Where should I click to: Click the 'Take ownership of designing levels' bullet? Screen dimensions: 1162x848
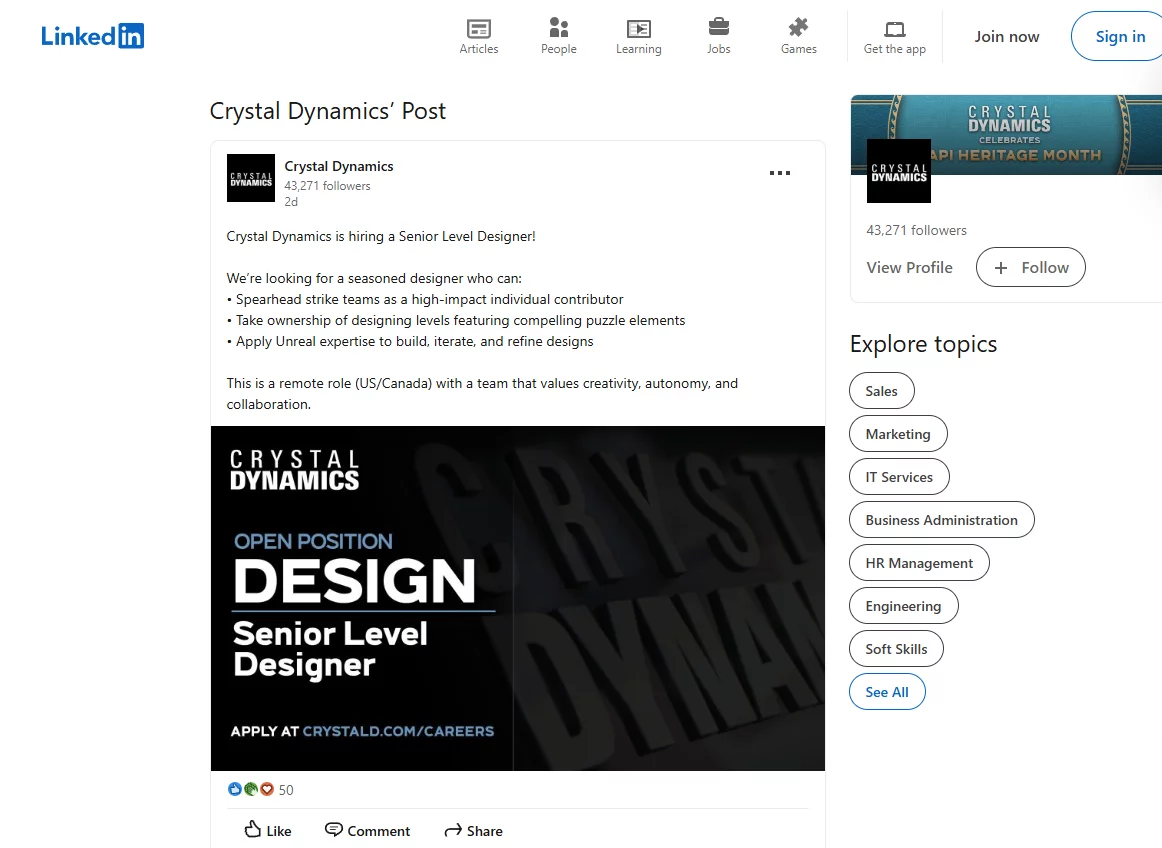coord(456,320)
